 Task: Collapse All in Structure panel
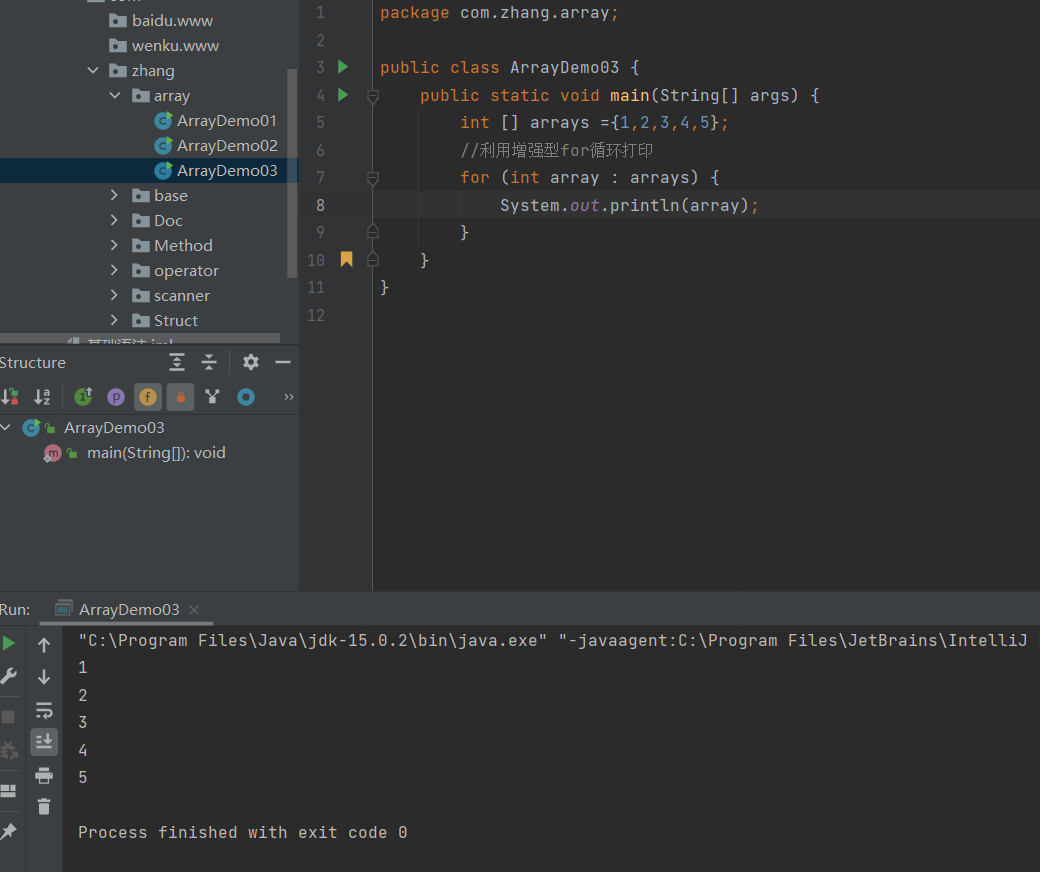coord(209,362)
